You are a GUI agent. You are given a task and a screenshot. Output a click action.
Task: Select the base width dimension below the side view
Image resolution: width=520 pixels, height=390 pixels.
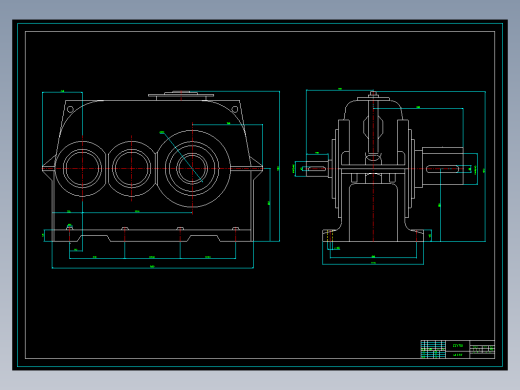(x=373, y=264)
